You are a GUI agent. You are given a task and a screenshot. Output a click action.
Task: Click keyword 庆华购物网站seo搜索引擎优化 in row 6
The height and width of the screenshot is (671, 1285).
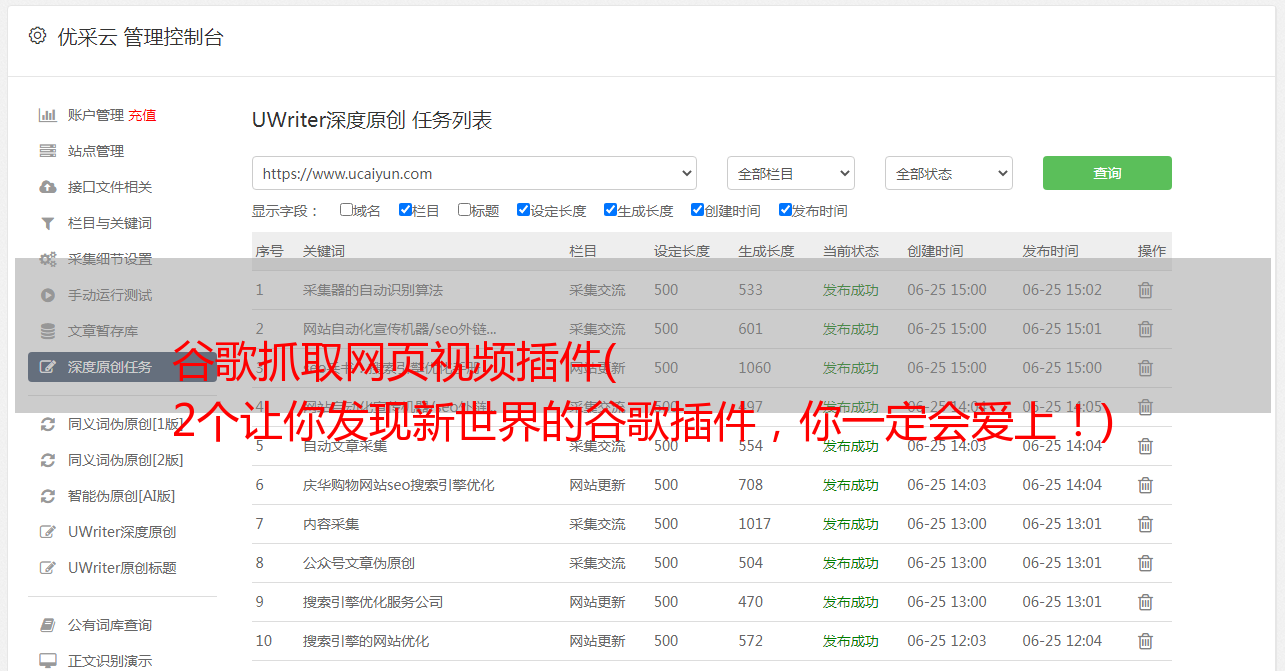(398, 485)
